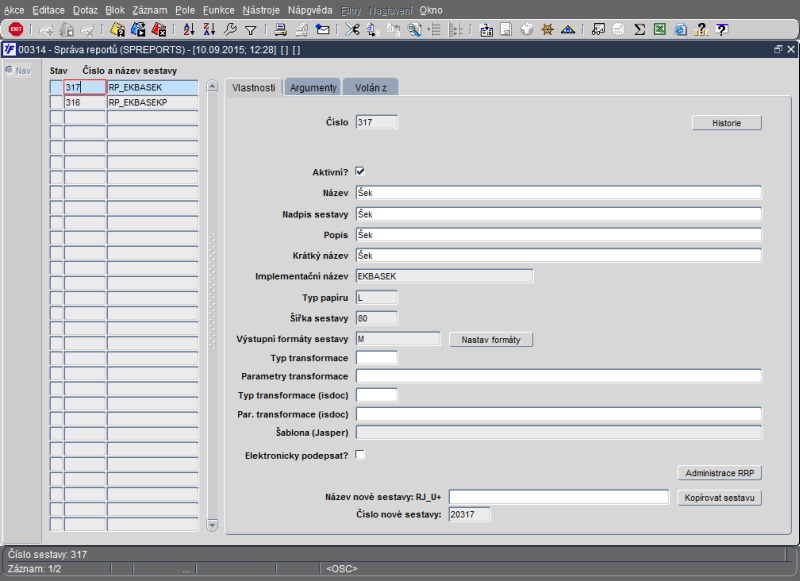
Task: Click the filter funnel icon
Action: (251, 31)
